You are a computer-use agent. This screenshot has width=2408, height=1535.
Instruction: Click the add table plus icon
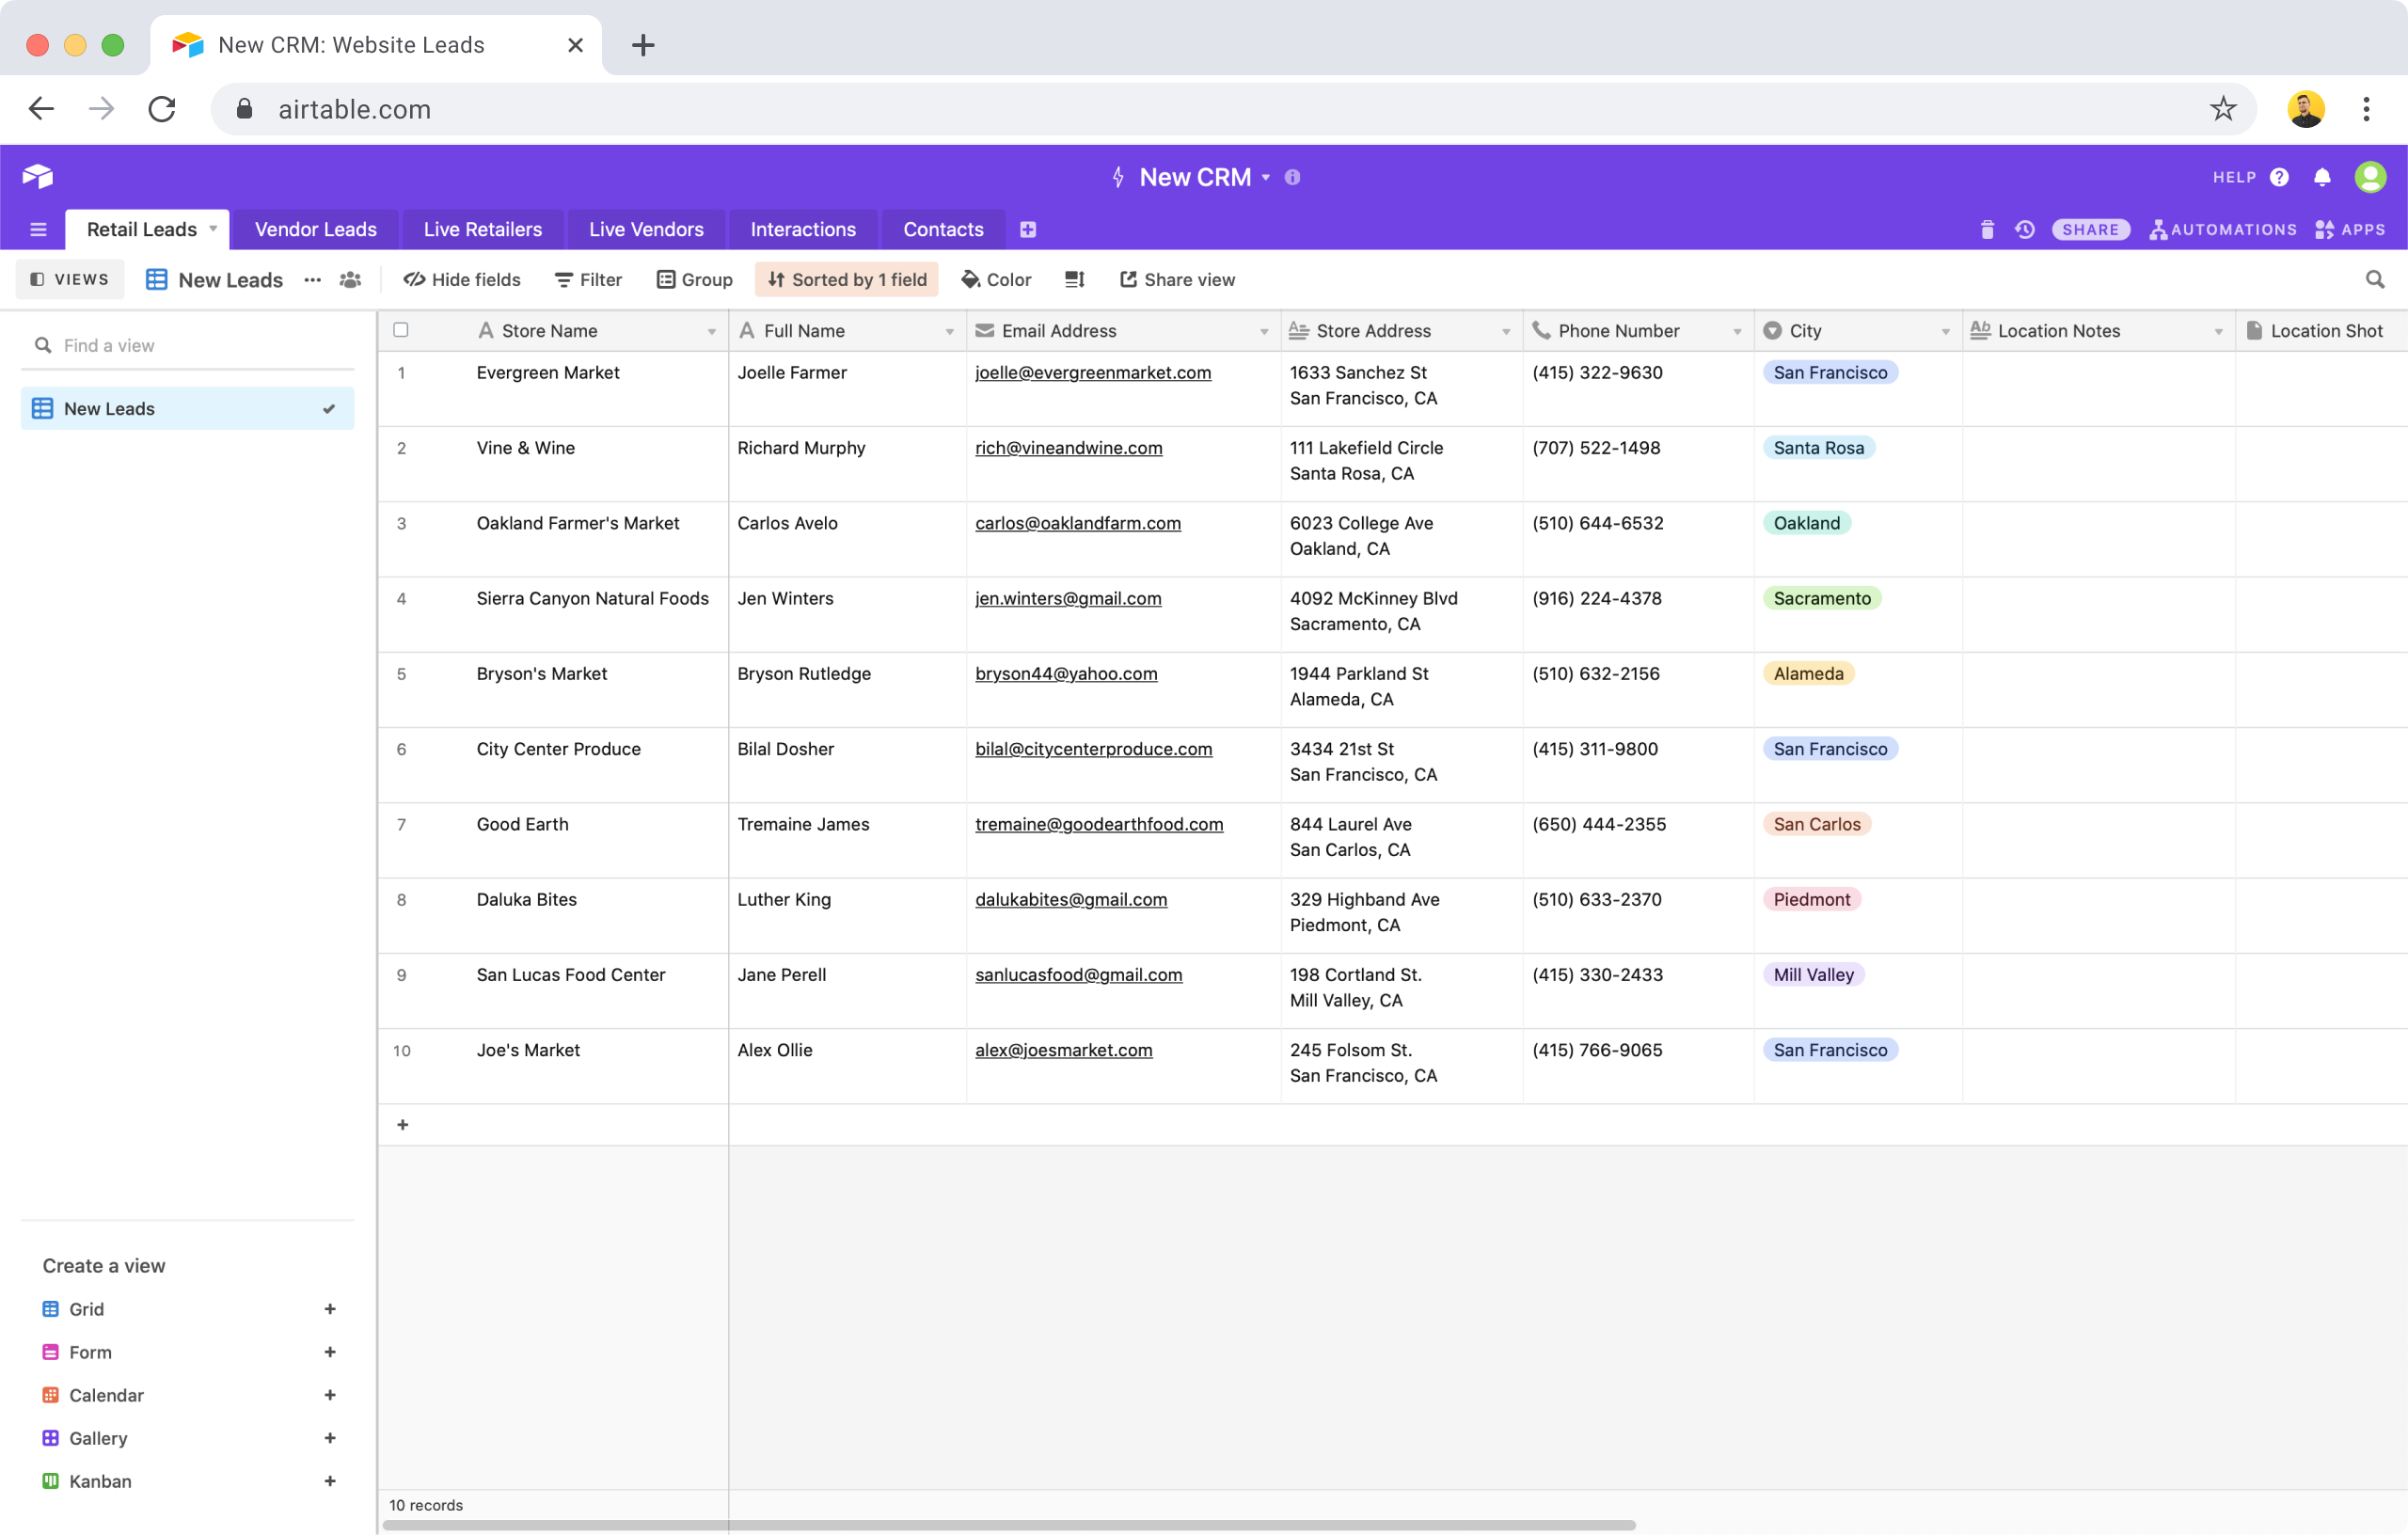[1028, 230]
